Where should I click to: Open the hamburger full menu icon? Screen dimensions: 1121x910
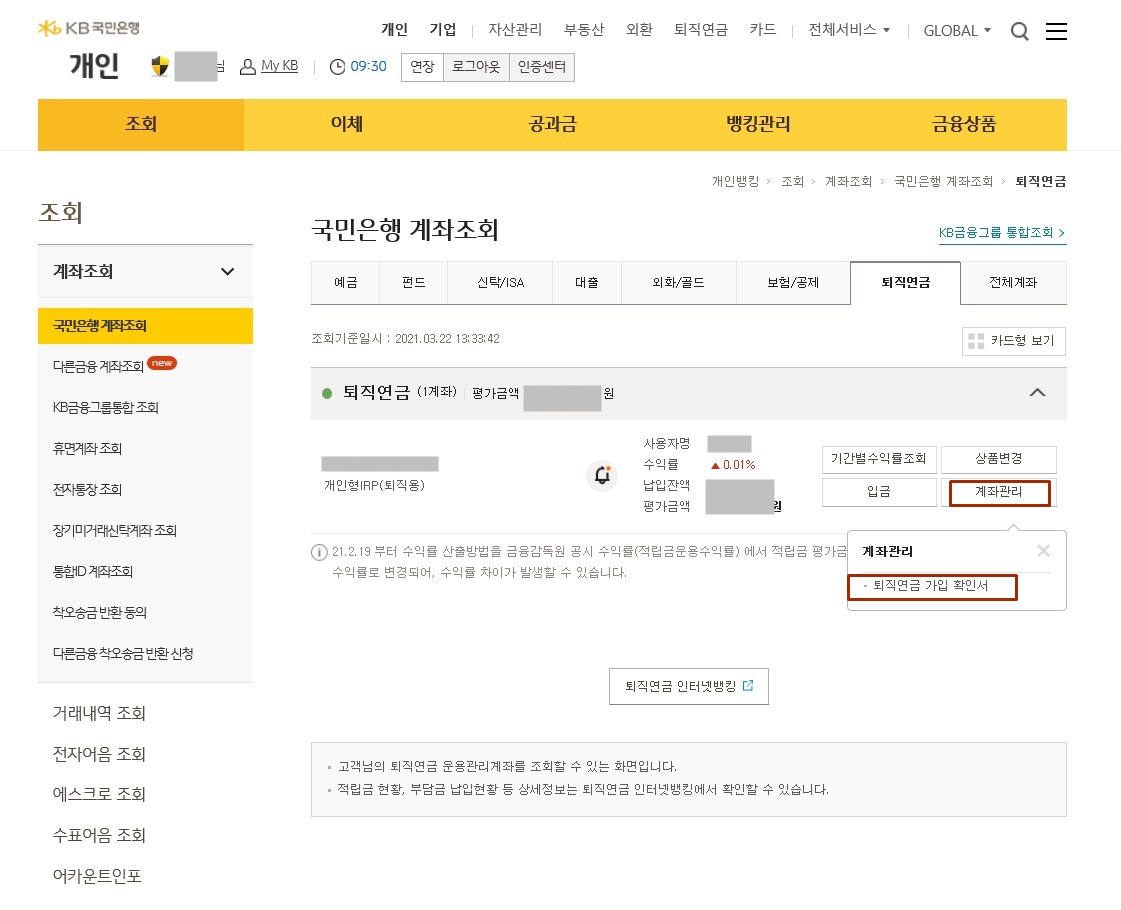[1056, 31]
